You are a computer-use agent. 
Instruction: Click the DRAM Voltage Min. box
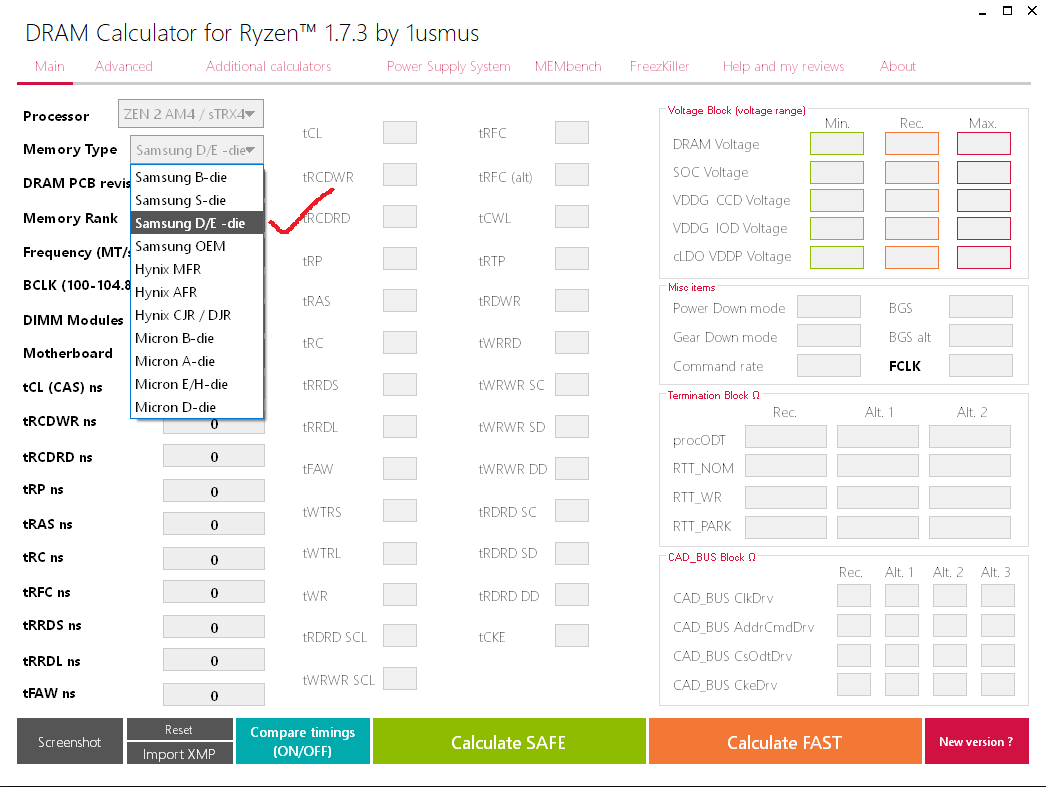click(x=837, y=143)
